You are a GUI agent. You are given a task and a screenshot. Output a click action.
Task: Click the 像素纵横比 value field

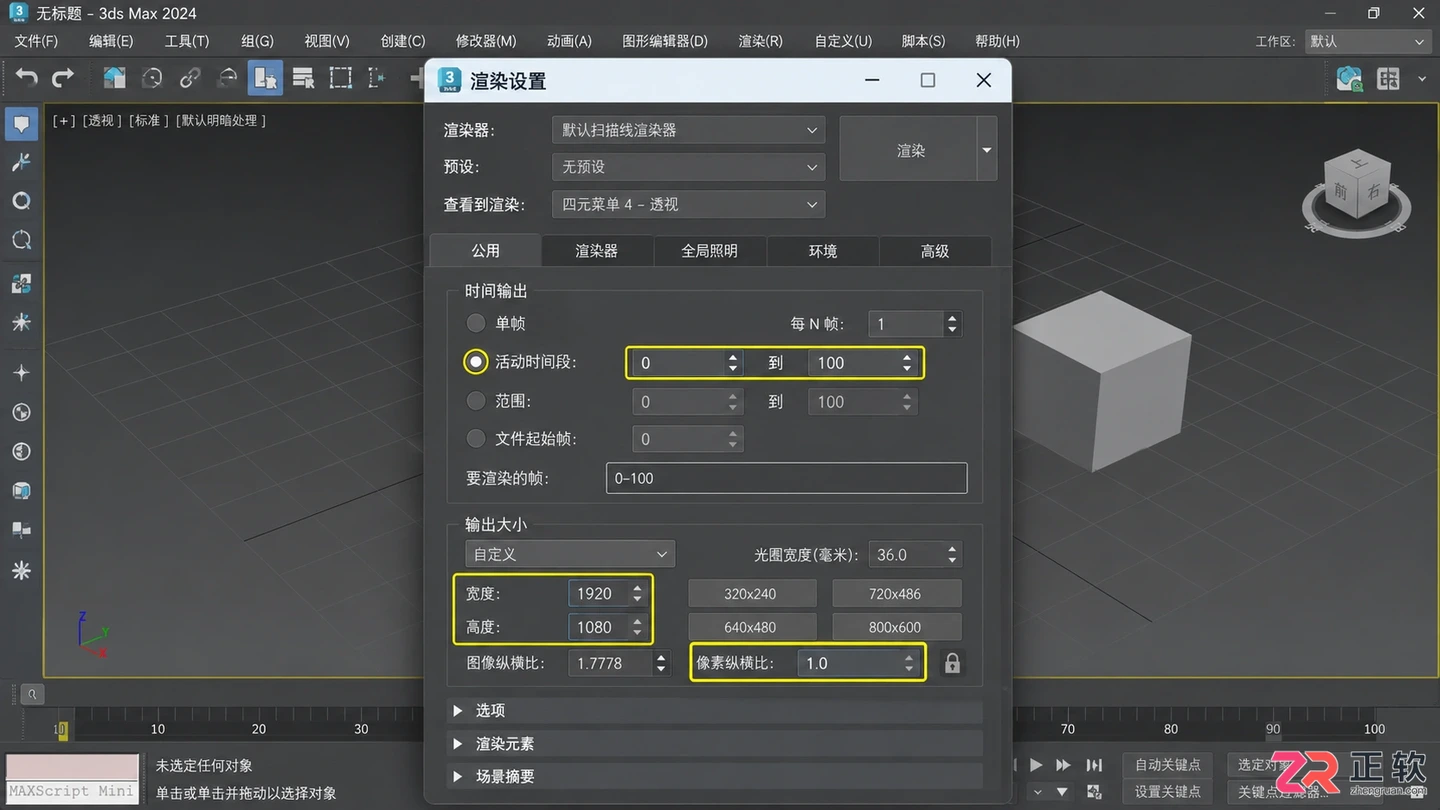[x=850, y=663]
